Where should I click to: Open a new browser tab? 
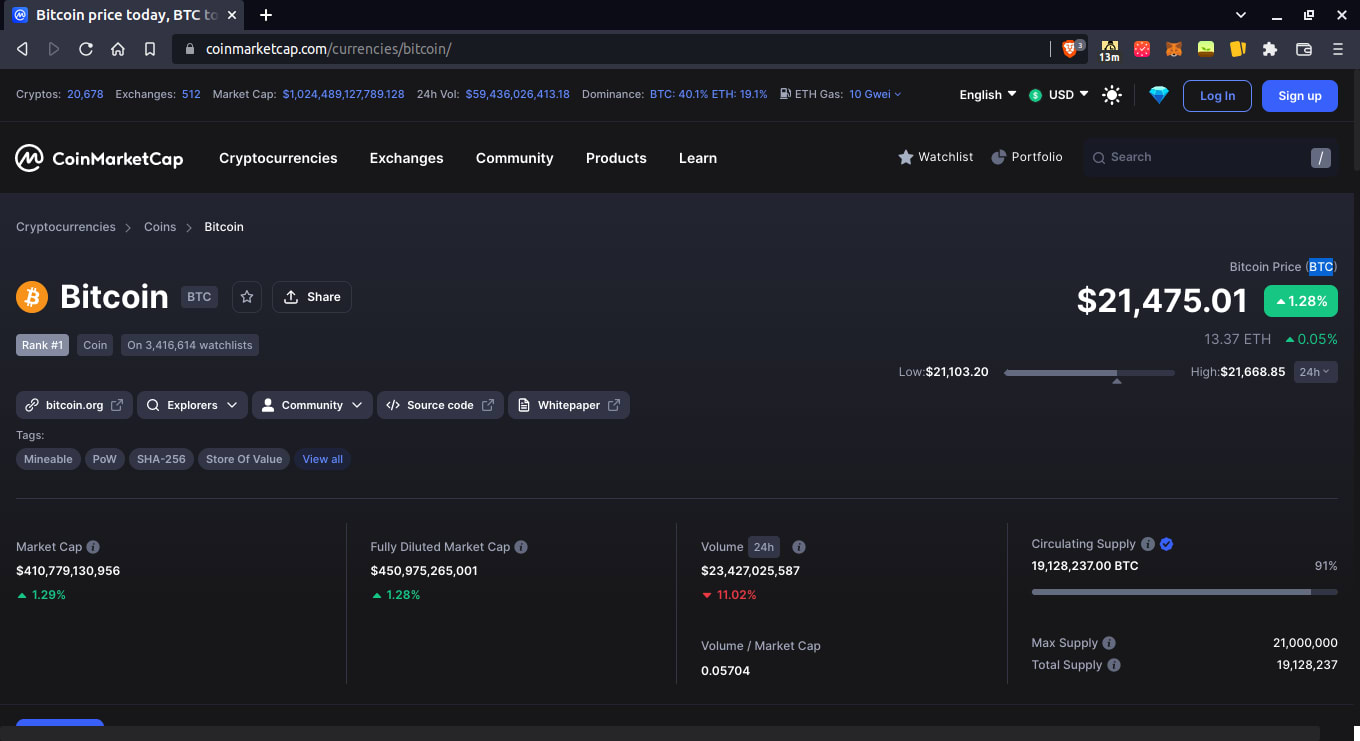point(266,15)
